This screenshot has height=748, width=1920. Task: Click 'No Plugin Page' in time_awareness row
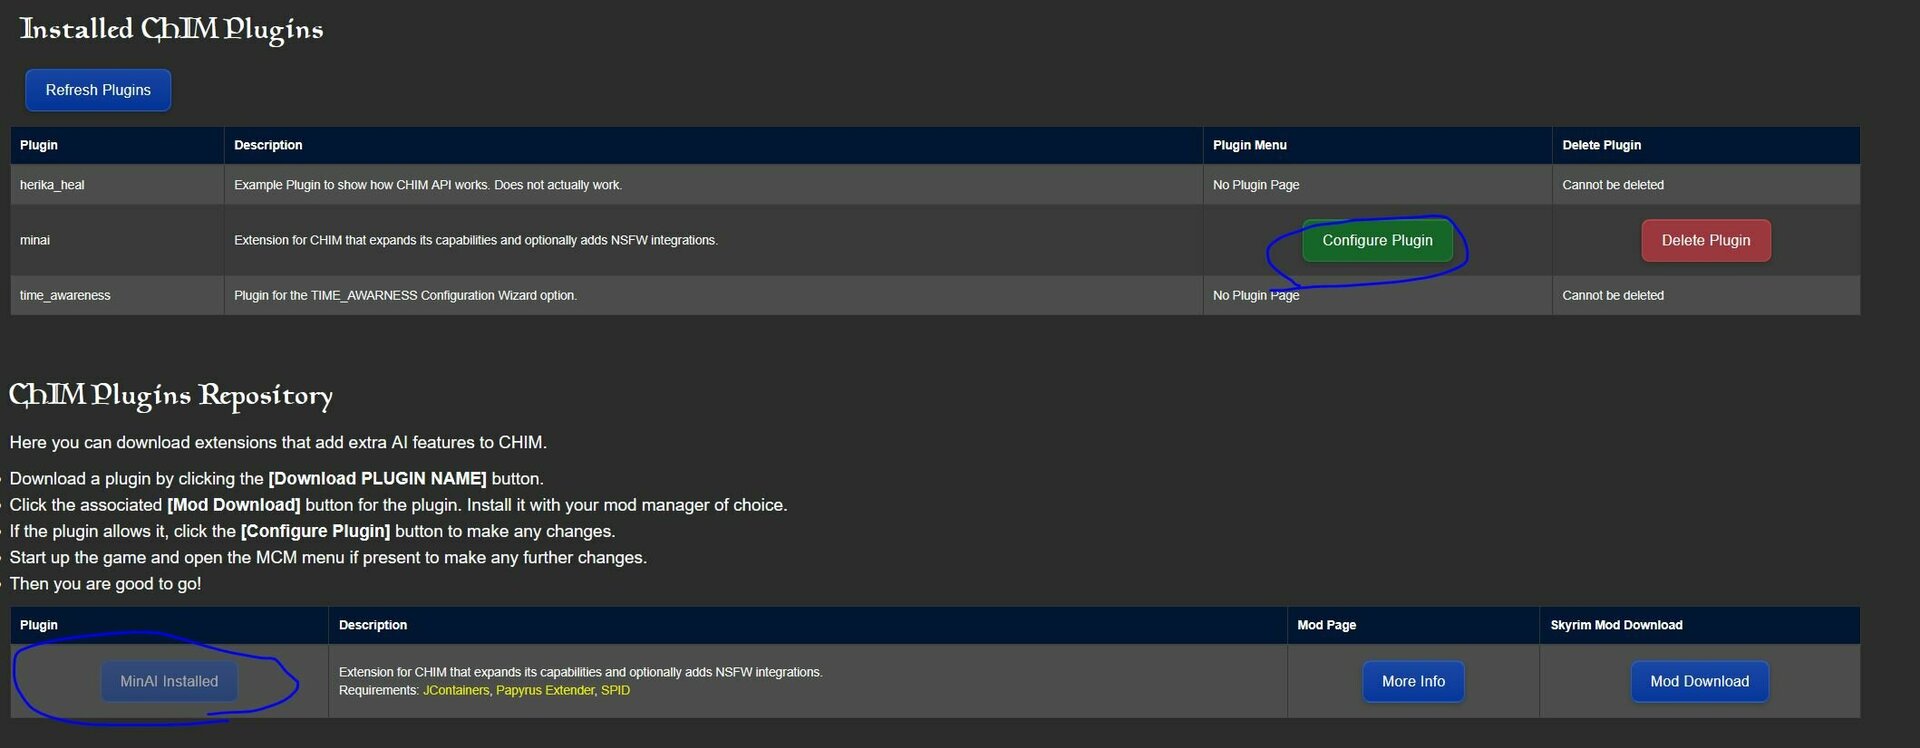(1256, 295)
